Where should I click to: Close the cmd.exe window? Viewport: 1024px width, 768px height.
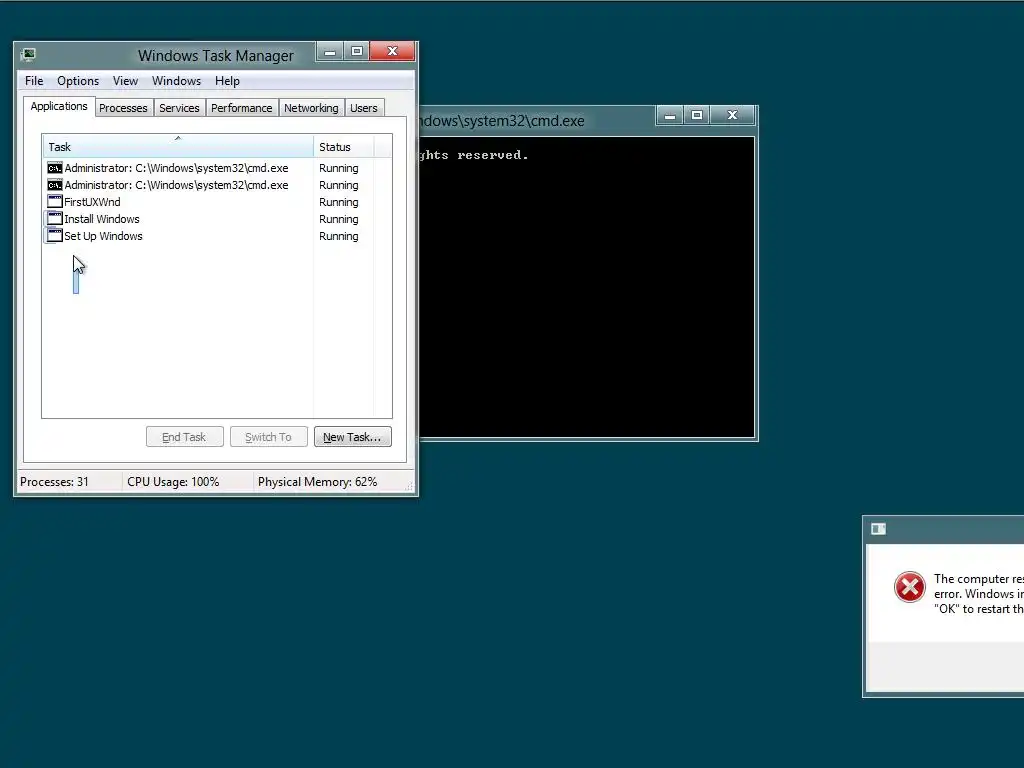[732, 116]
